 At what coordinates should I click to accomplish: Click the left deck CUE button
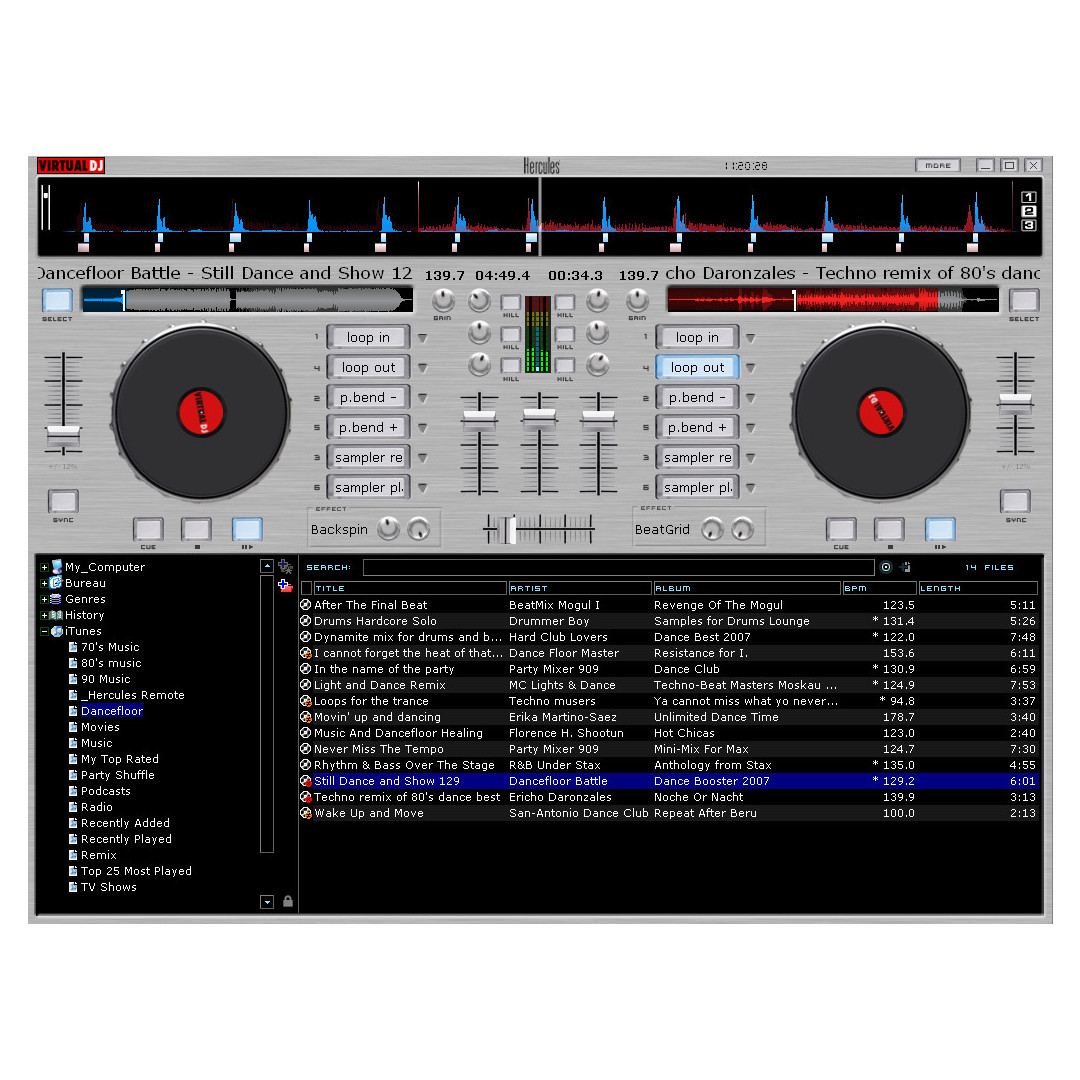click(x=148, y=529)
